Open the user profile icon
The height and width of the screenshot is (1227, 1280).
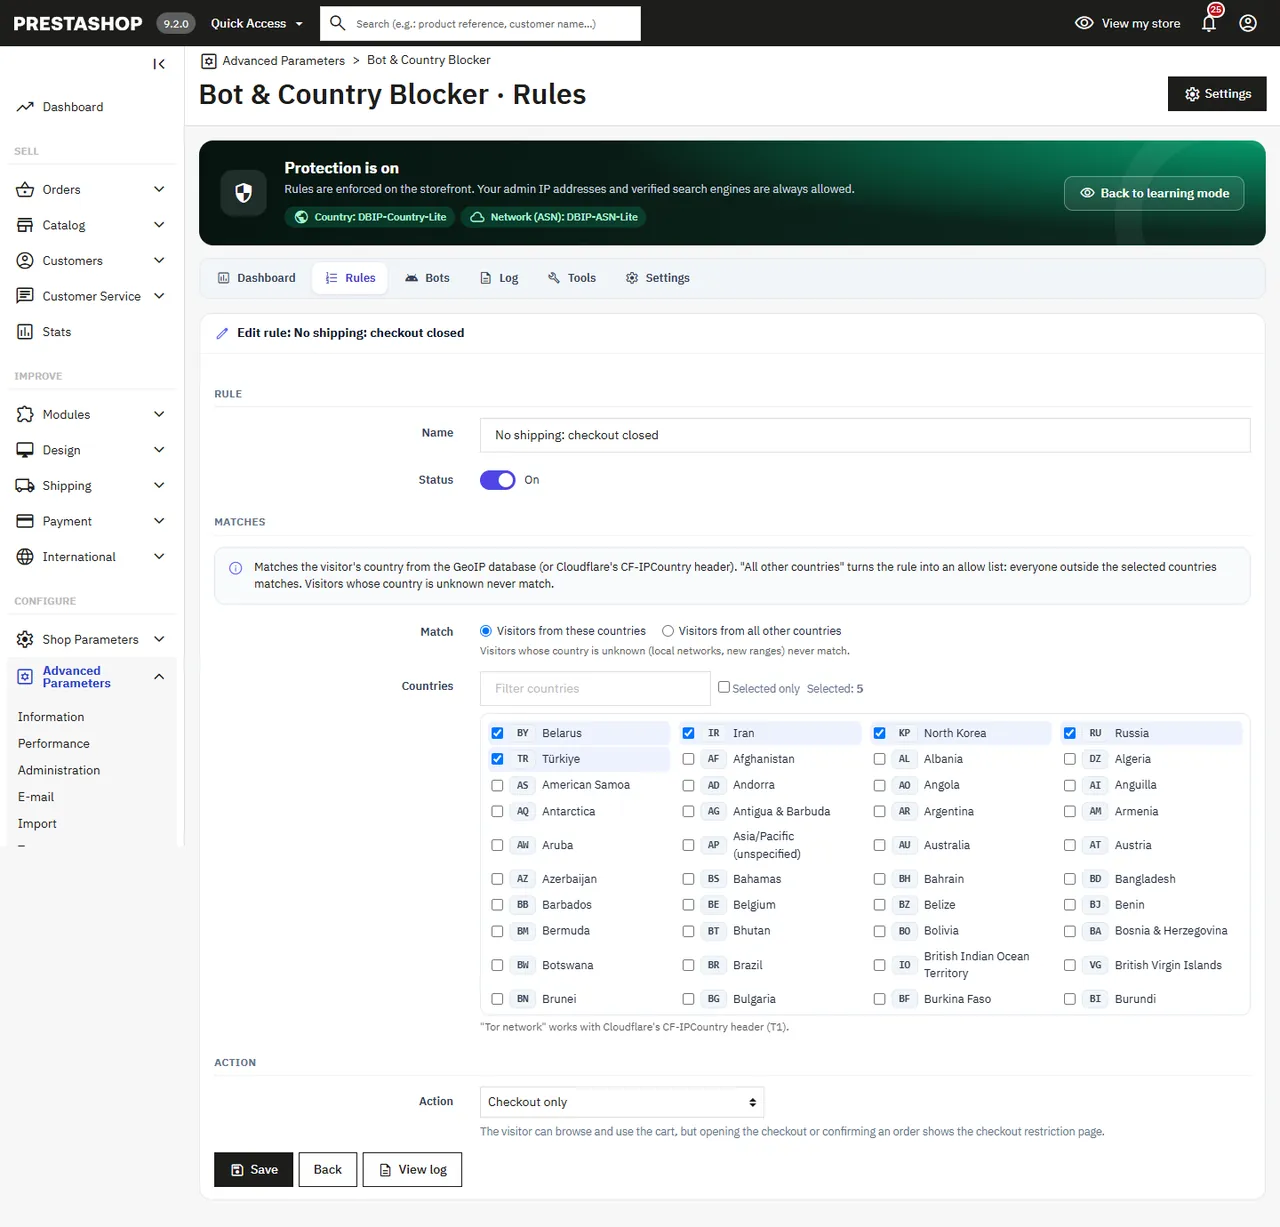point(1248,23)
